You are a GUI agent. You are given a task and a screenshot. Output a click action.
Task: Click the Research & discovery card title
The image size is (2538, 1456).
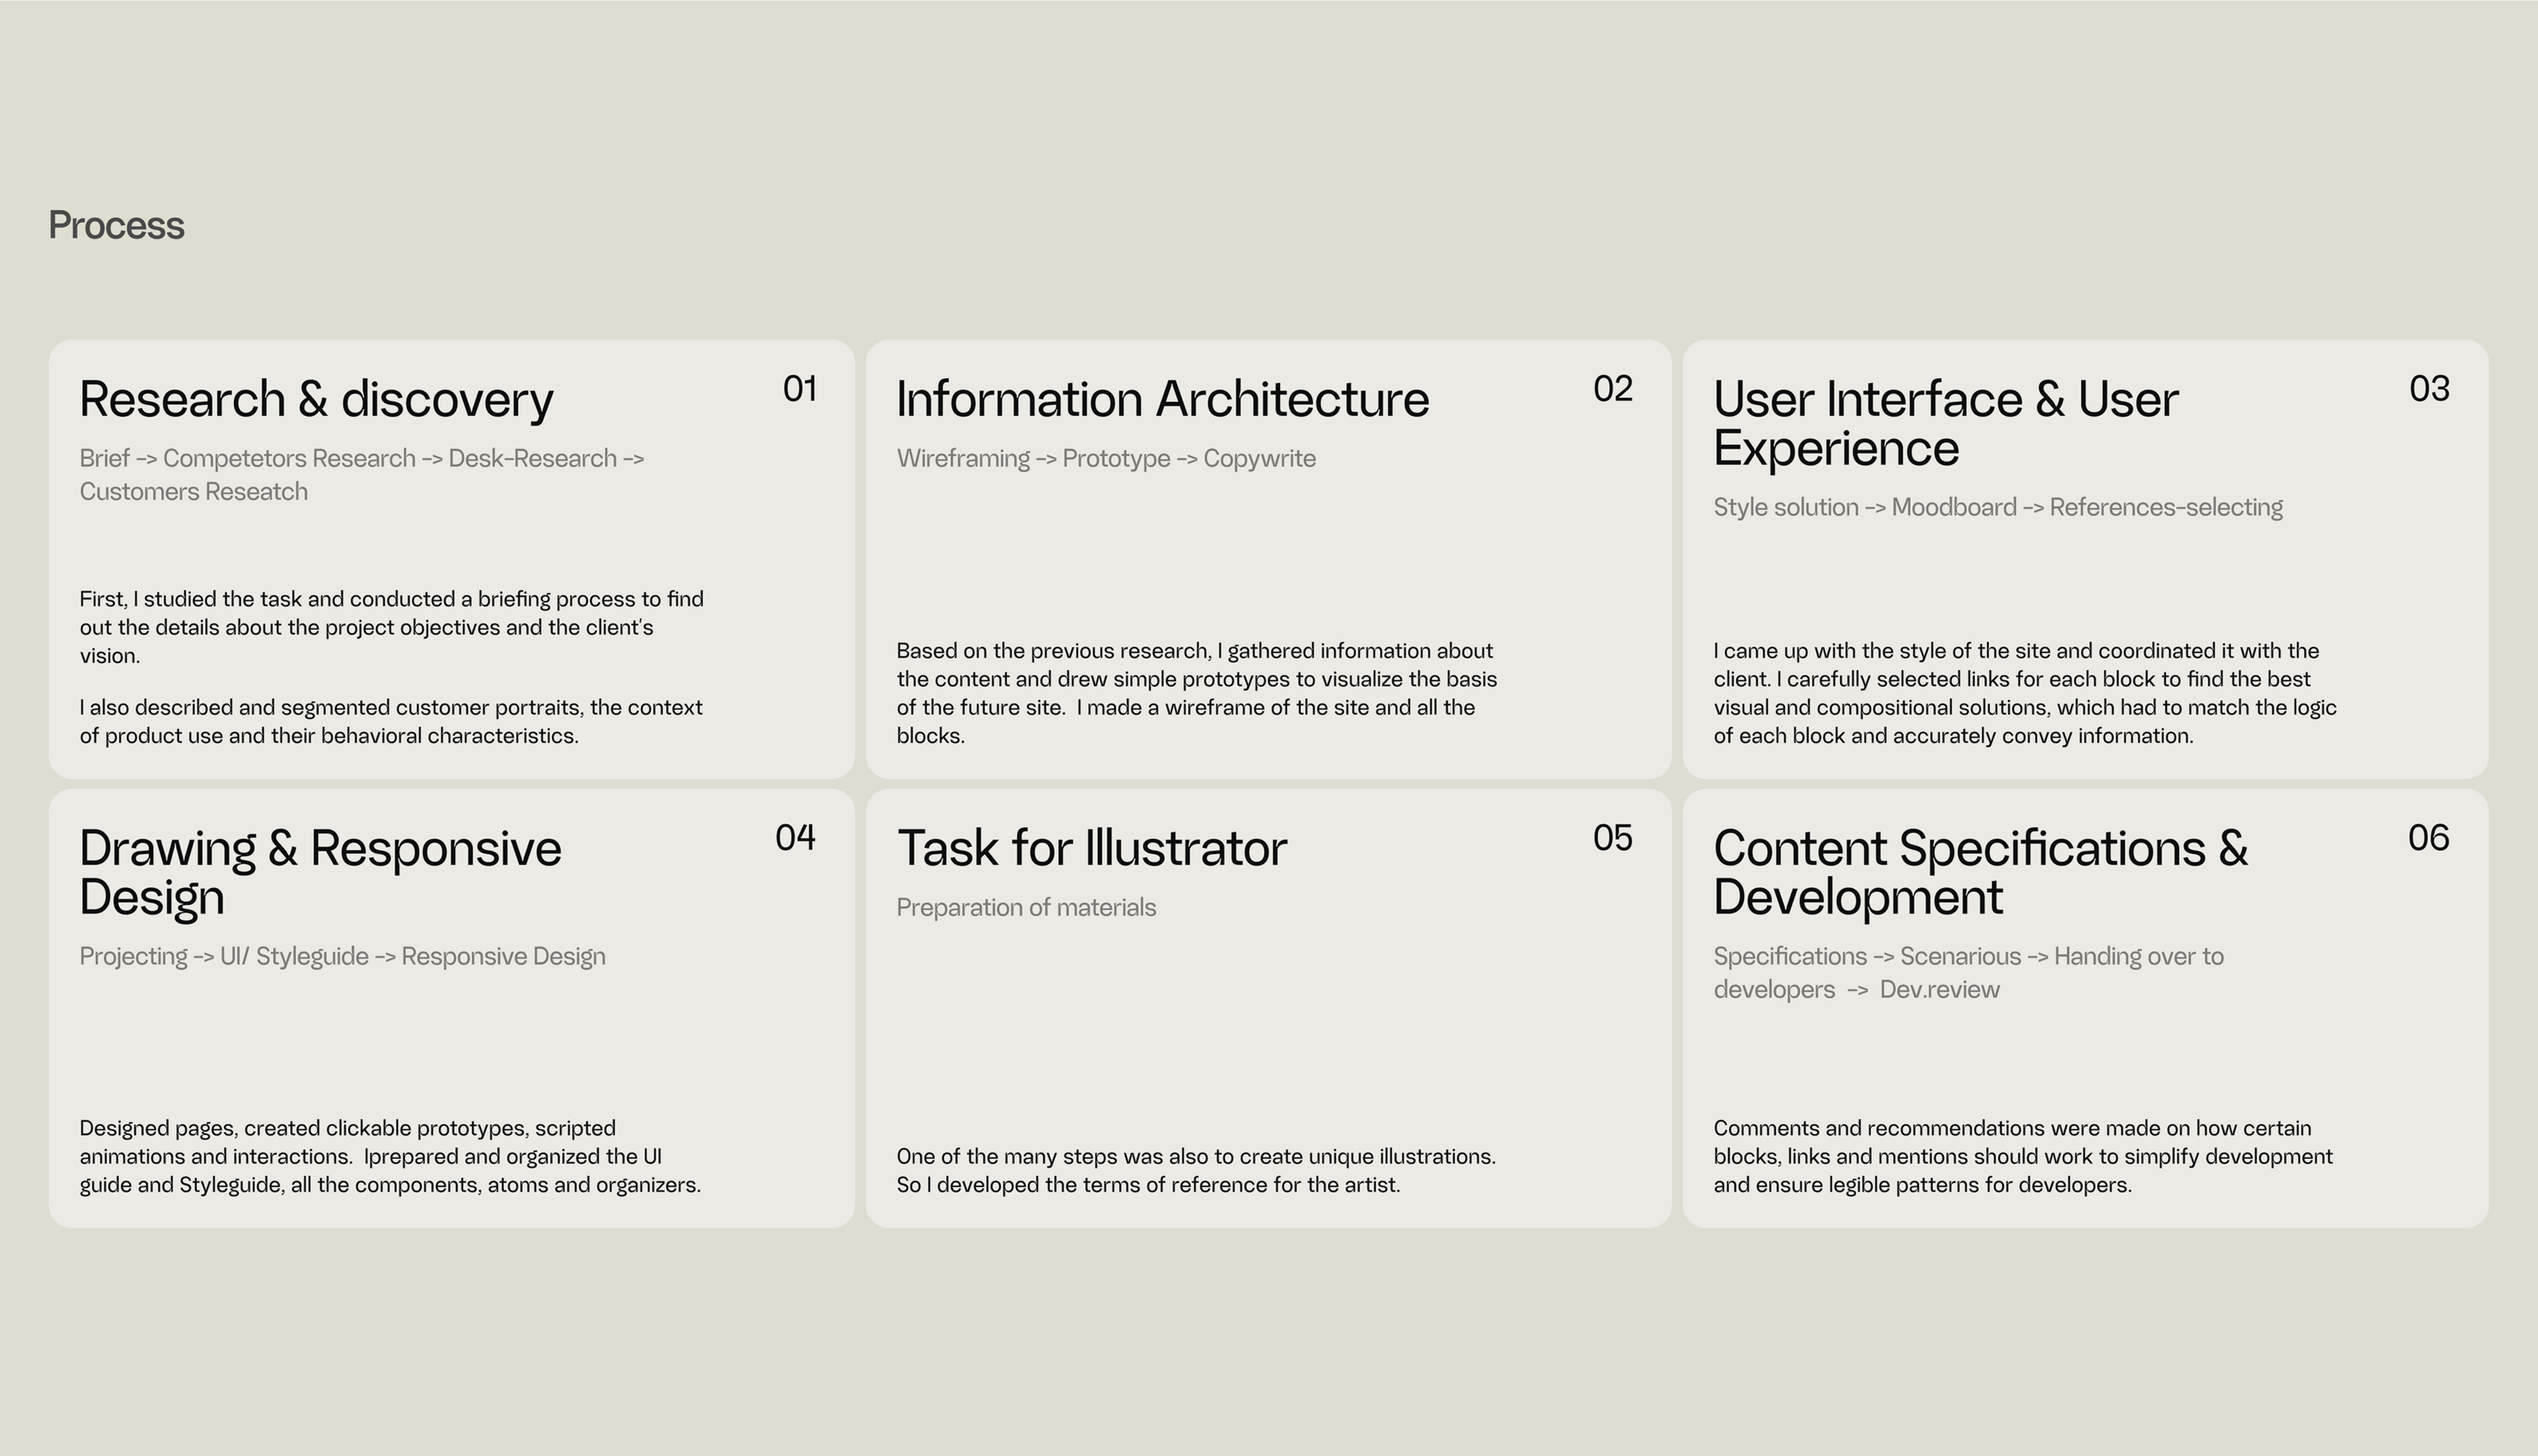point(316,400)
